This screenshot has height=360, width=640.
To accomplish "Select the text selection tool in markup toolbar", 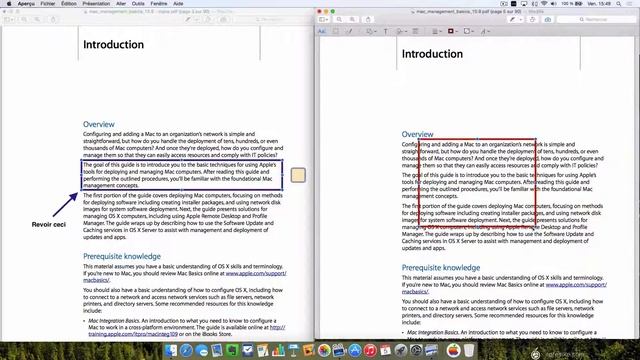I will (322, 31).
